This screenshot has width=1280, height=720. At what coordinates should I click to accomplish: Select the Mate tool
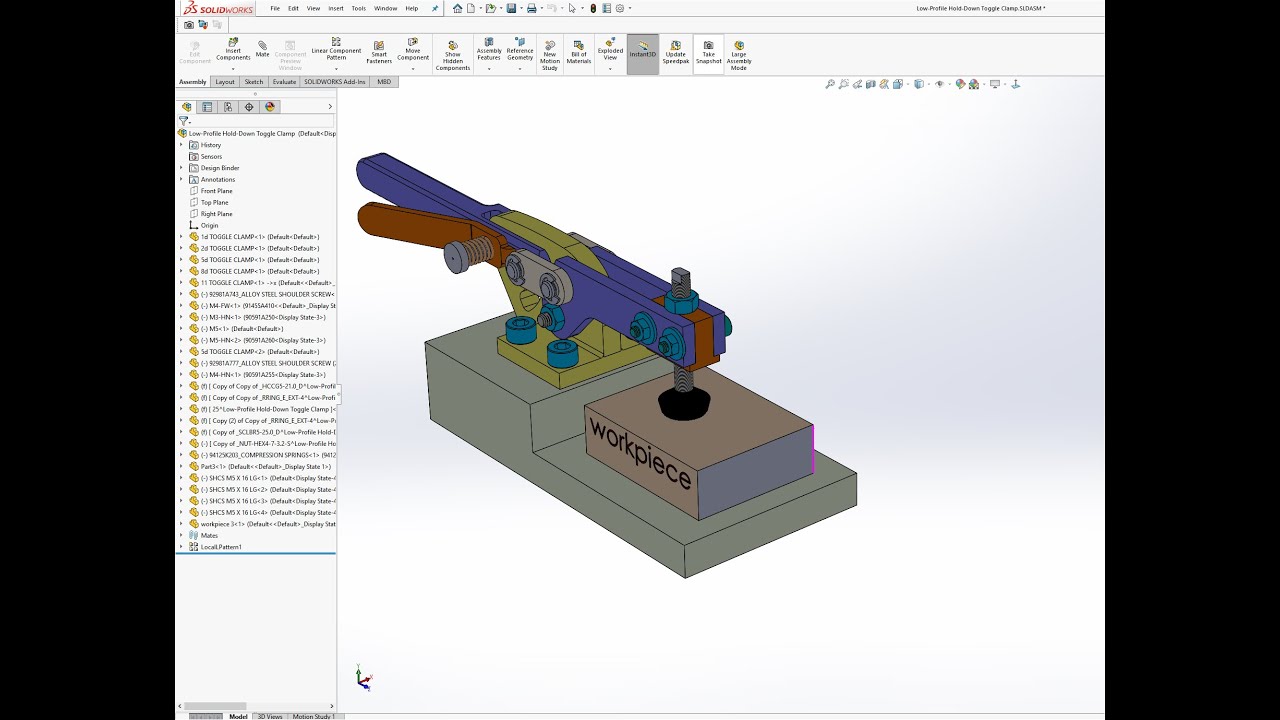pyautogui.click(x=262, y=49)
